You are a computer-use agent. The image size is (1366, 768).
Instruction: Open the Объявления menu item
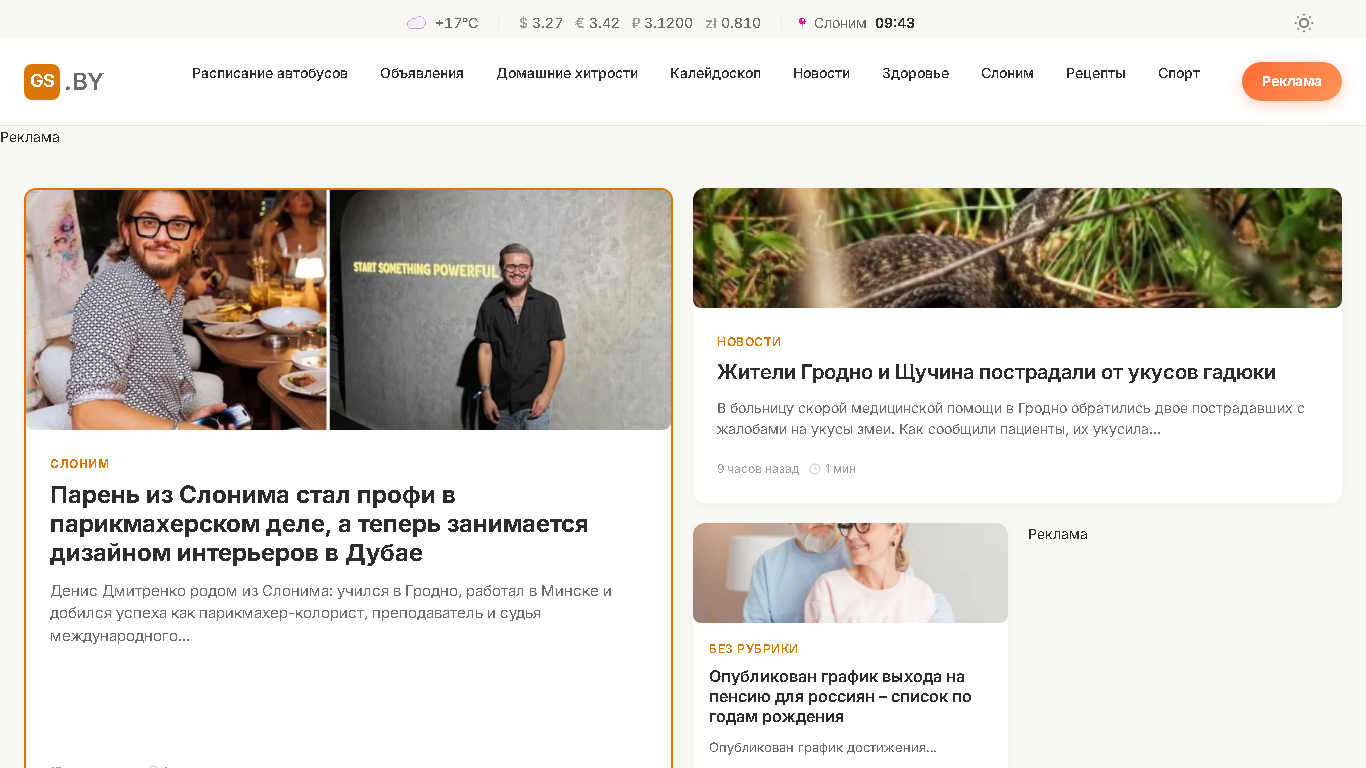click(x=422, y=73)
